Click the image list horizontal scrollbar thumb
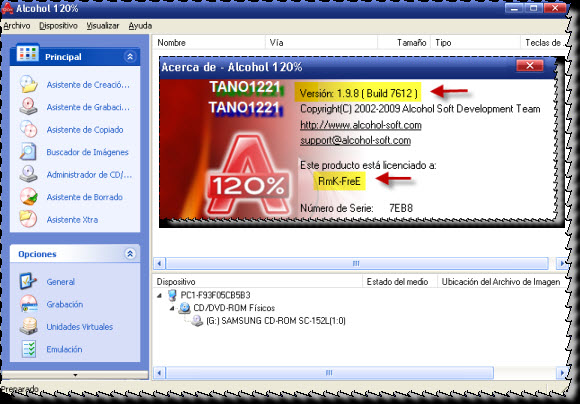The height and width of the screenshot is (404, 580). (x=357, y=263)
